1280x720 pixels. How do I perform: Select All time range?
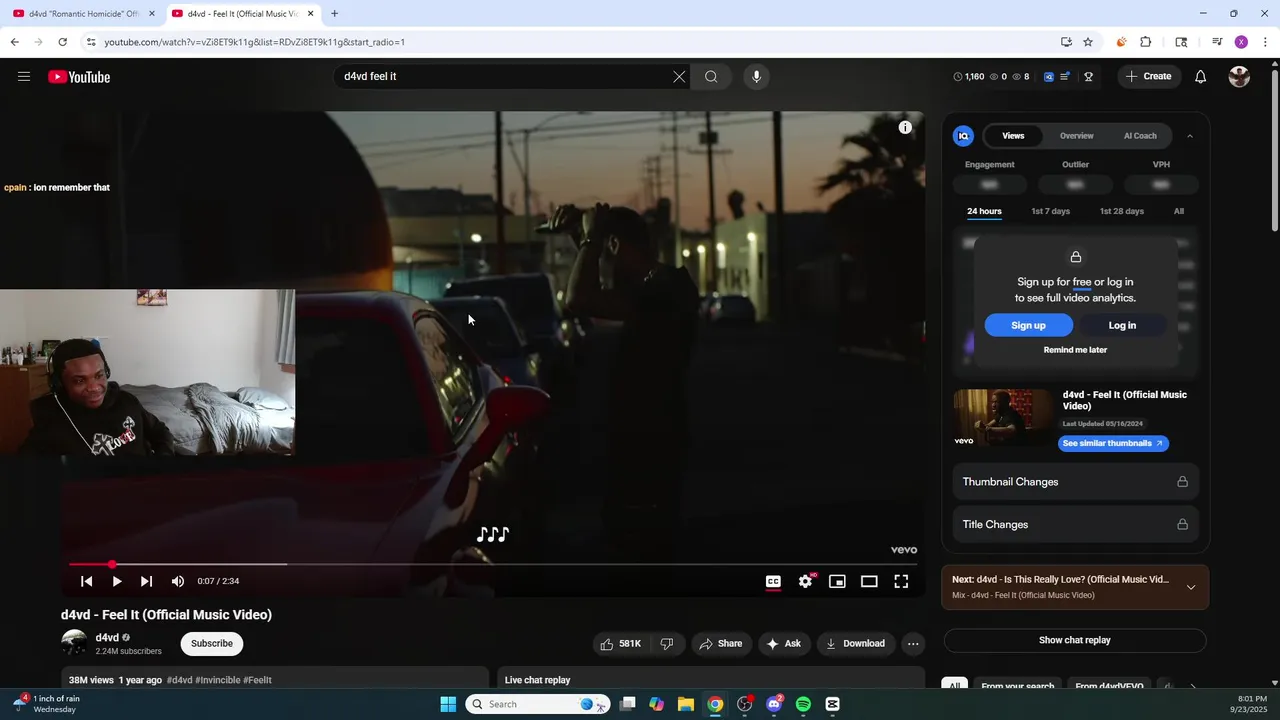click(1179, 211)
